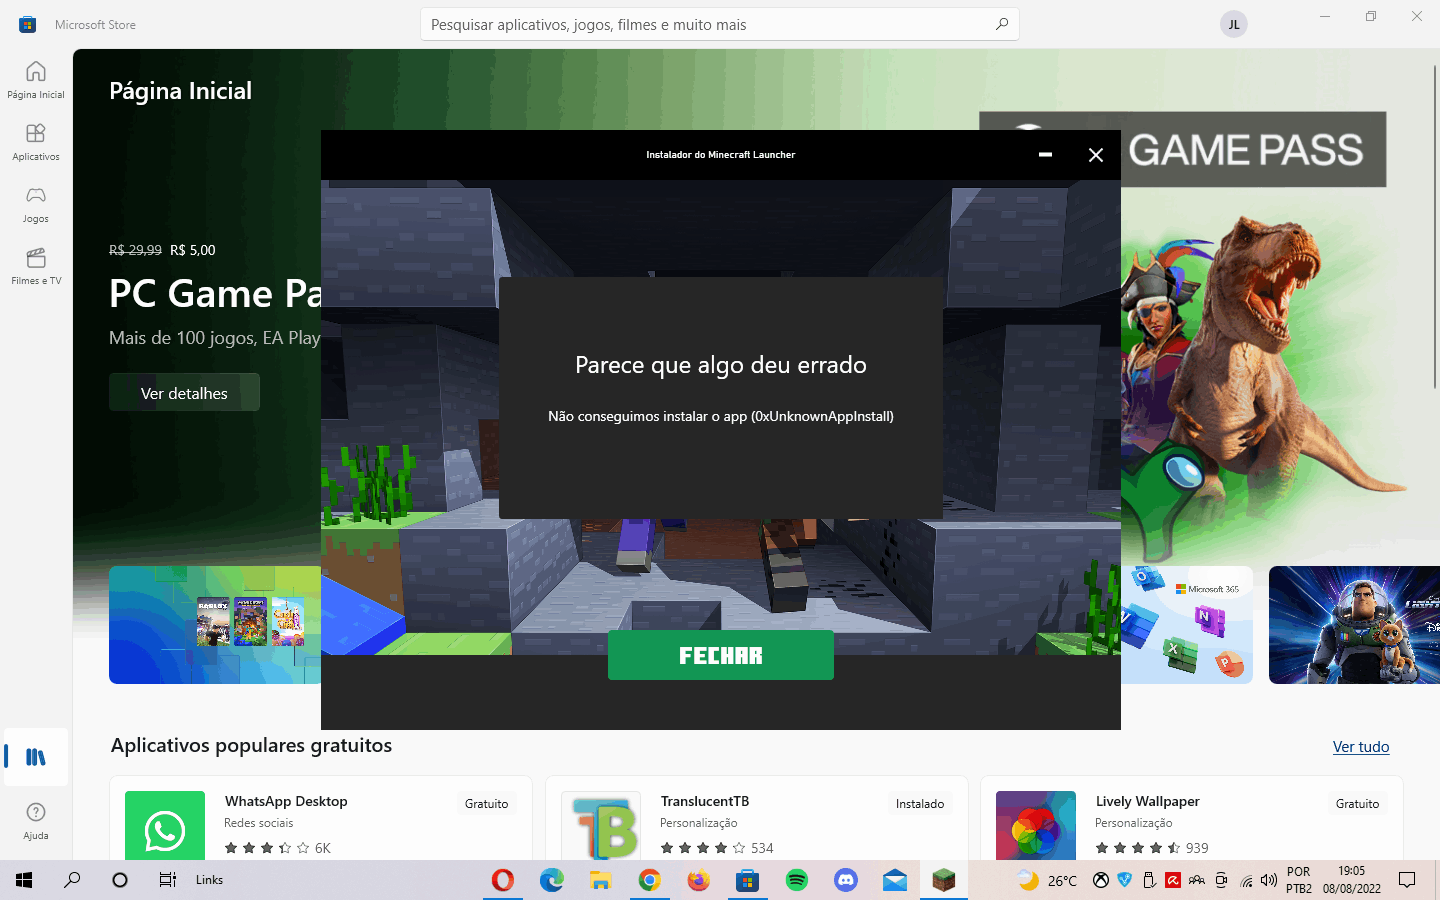Open Task View on the taskbar
The width and height of the screenshot is (1440, 900).
[168, 880]
